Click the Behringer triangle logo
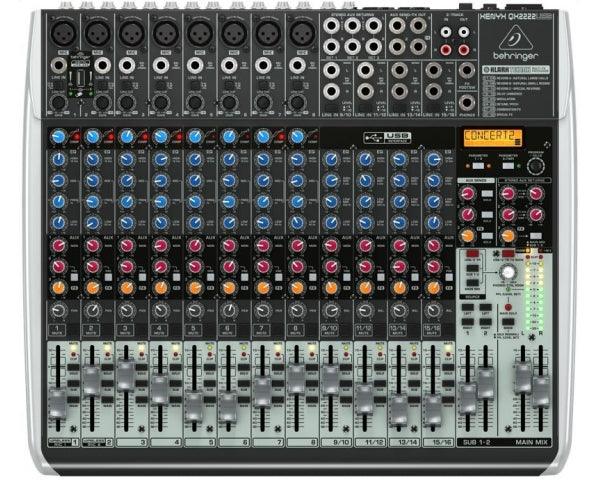The width and height of the screenshot is (600, 480). click(x=515, y=38)
